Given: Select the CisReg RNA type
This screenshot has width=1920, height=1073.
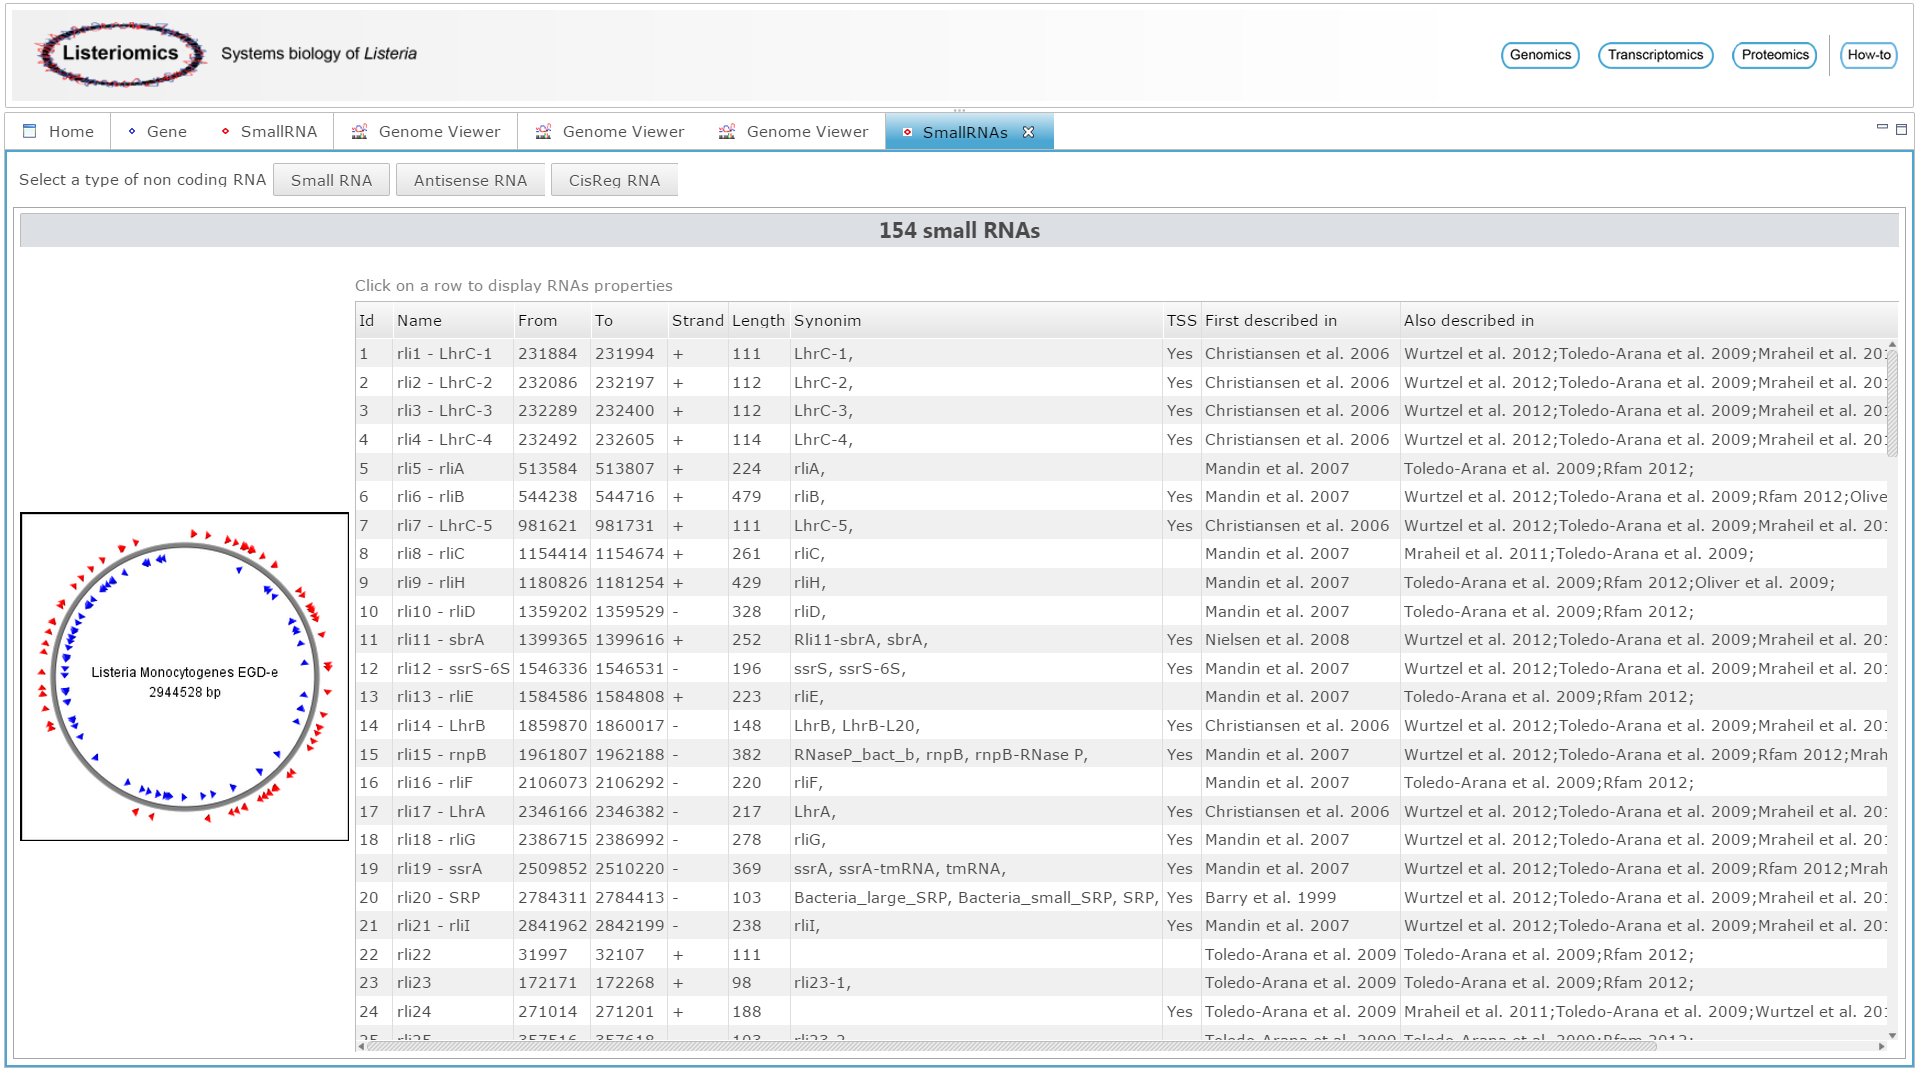Looking at the screenshot, I should pyautogui.click(x=614, y=180).
